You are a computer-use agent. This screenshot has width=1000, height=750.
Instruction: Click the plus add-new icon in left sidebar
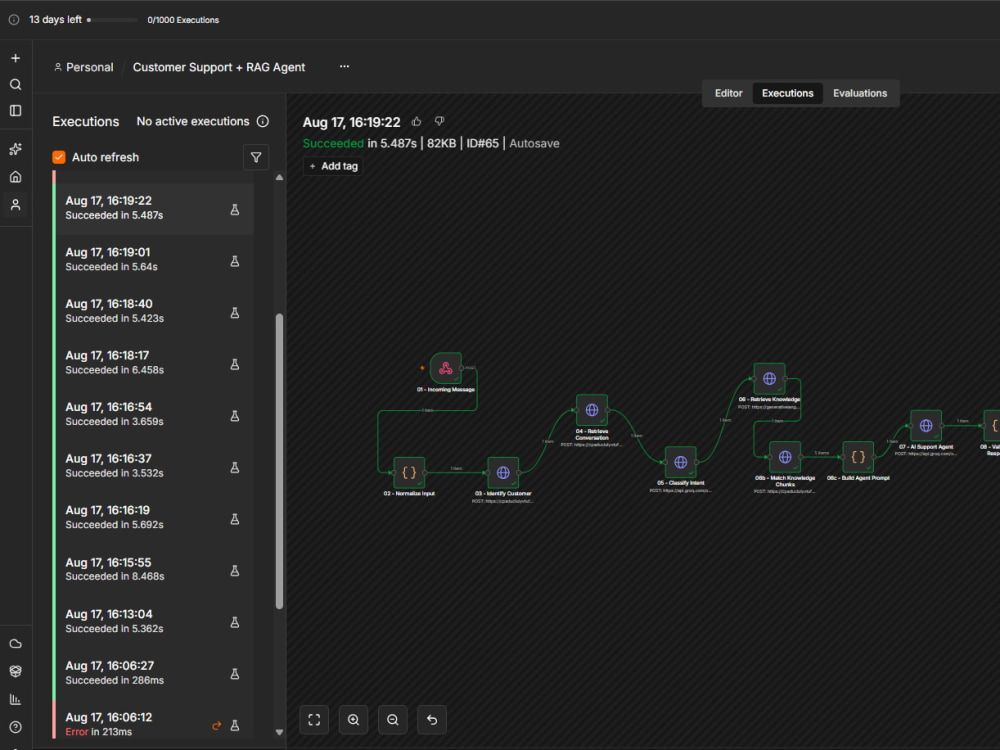(15, 58)
